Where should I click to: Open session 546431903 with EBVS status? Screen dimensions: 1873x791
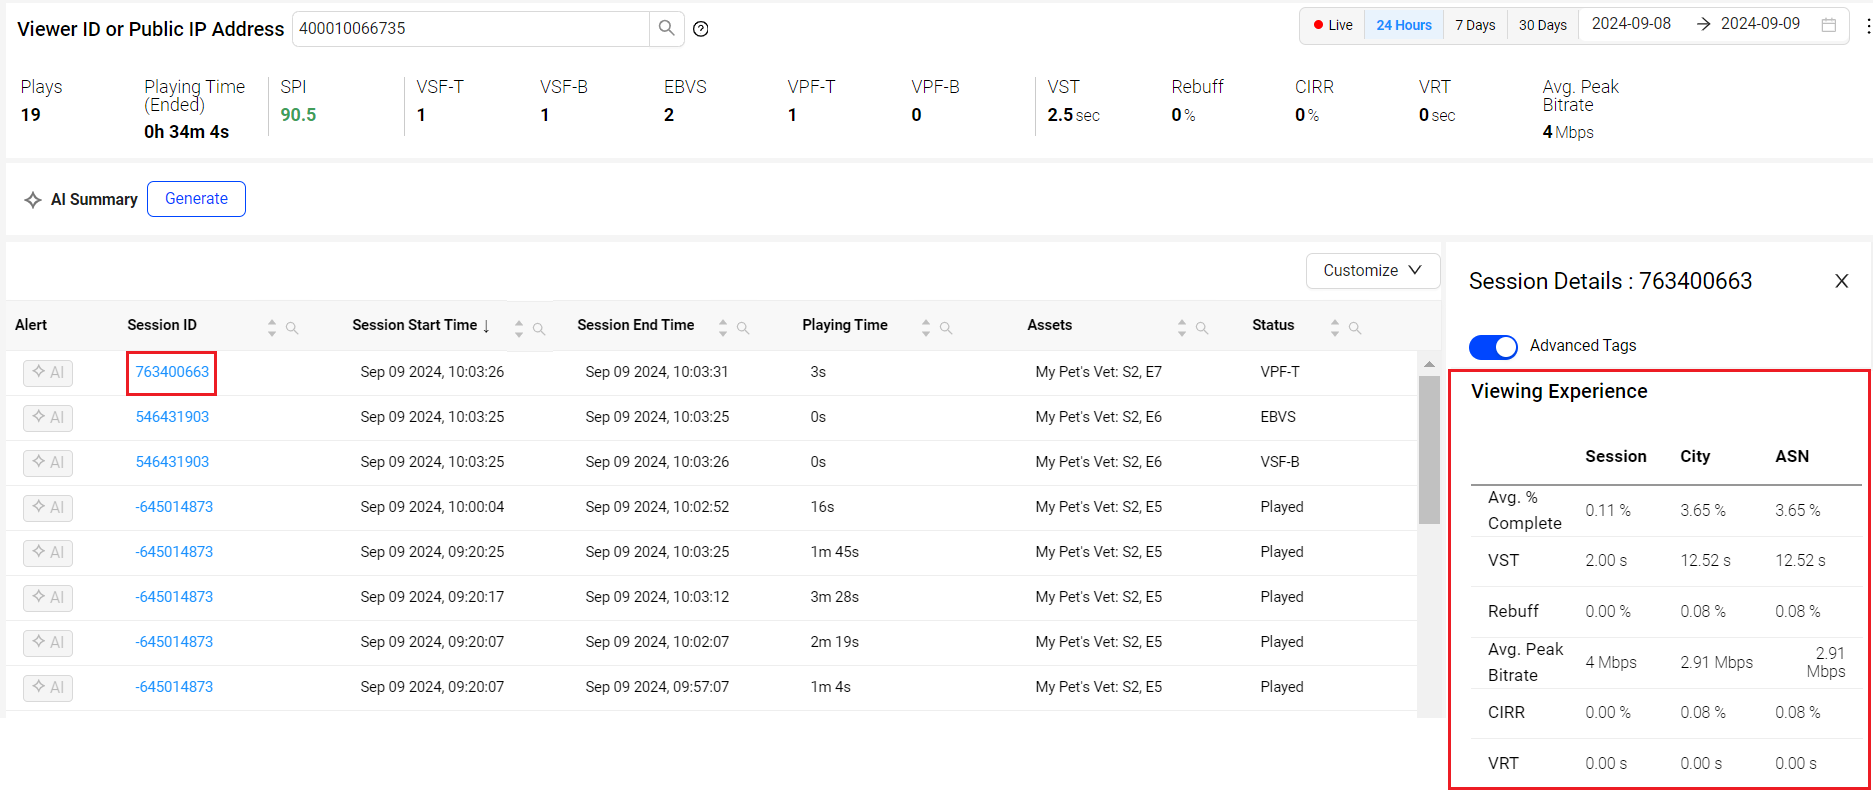point(172,417)
